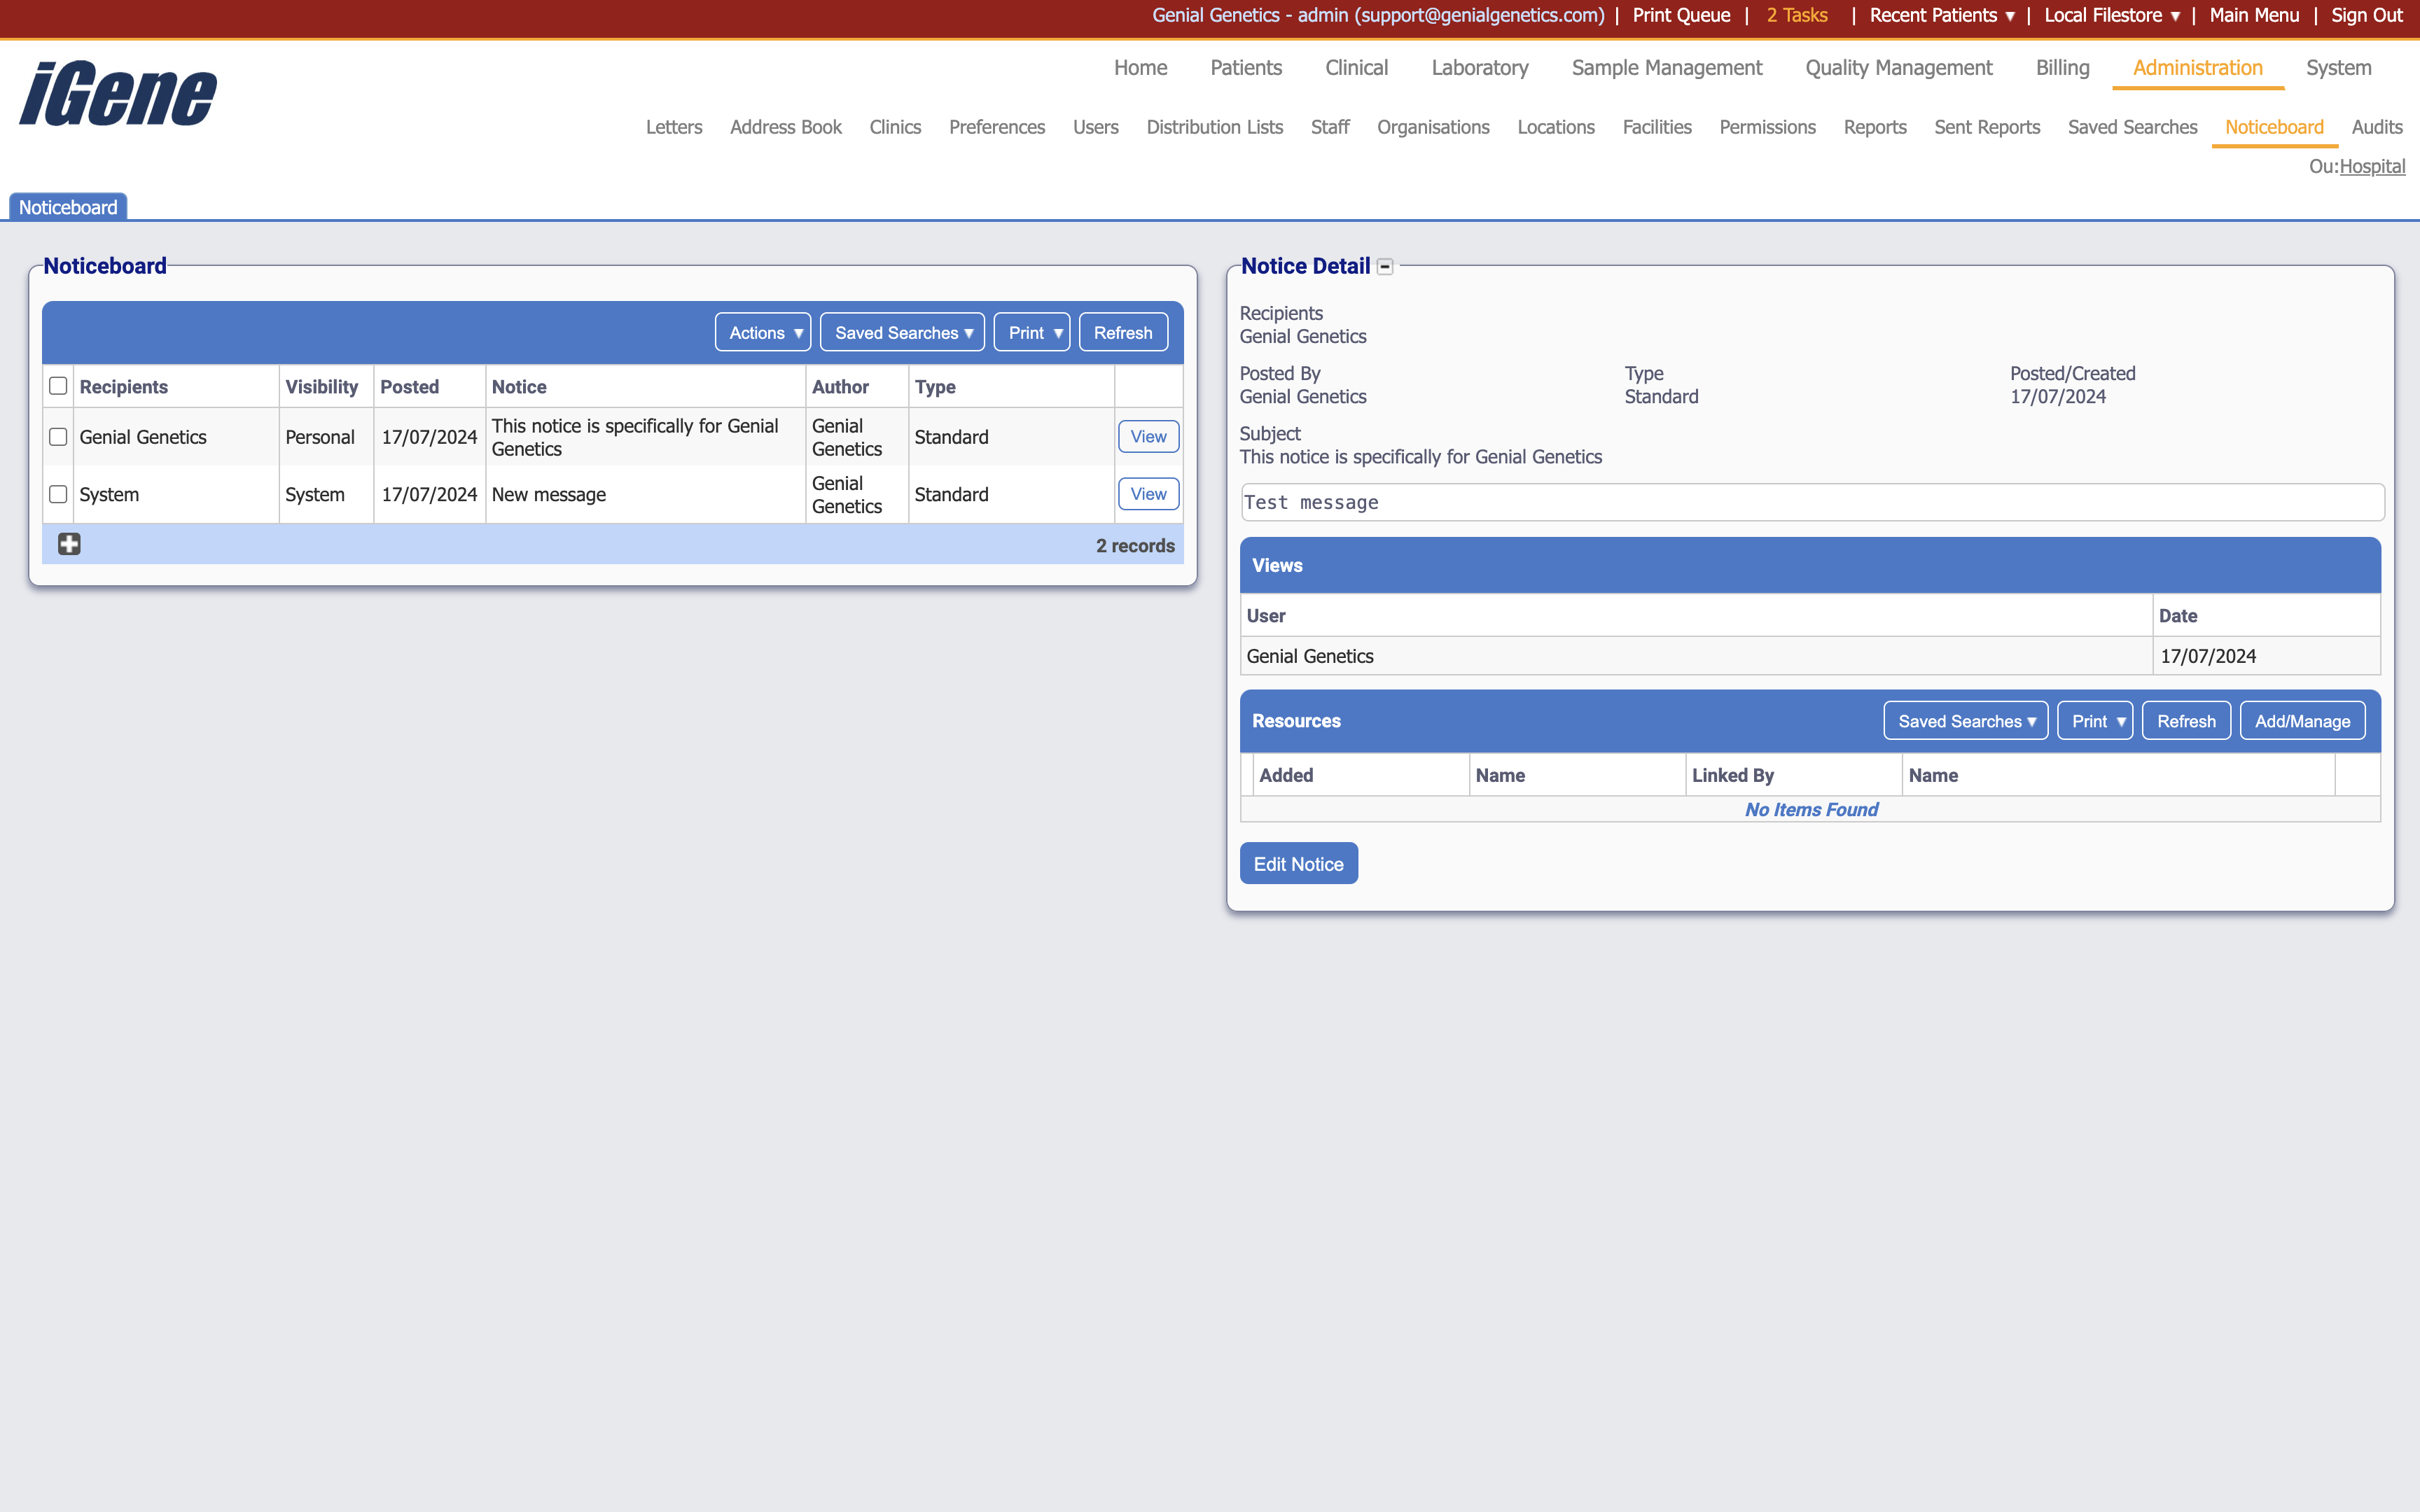Viewport: 2420px width, 1512px height.
Task: Open the Hospital Ou link
Action: point(2372,166)
